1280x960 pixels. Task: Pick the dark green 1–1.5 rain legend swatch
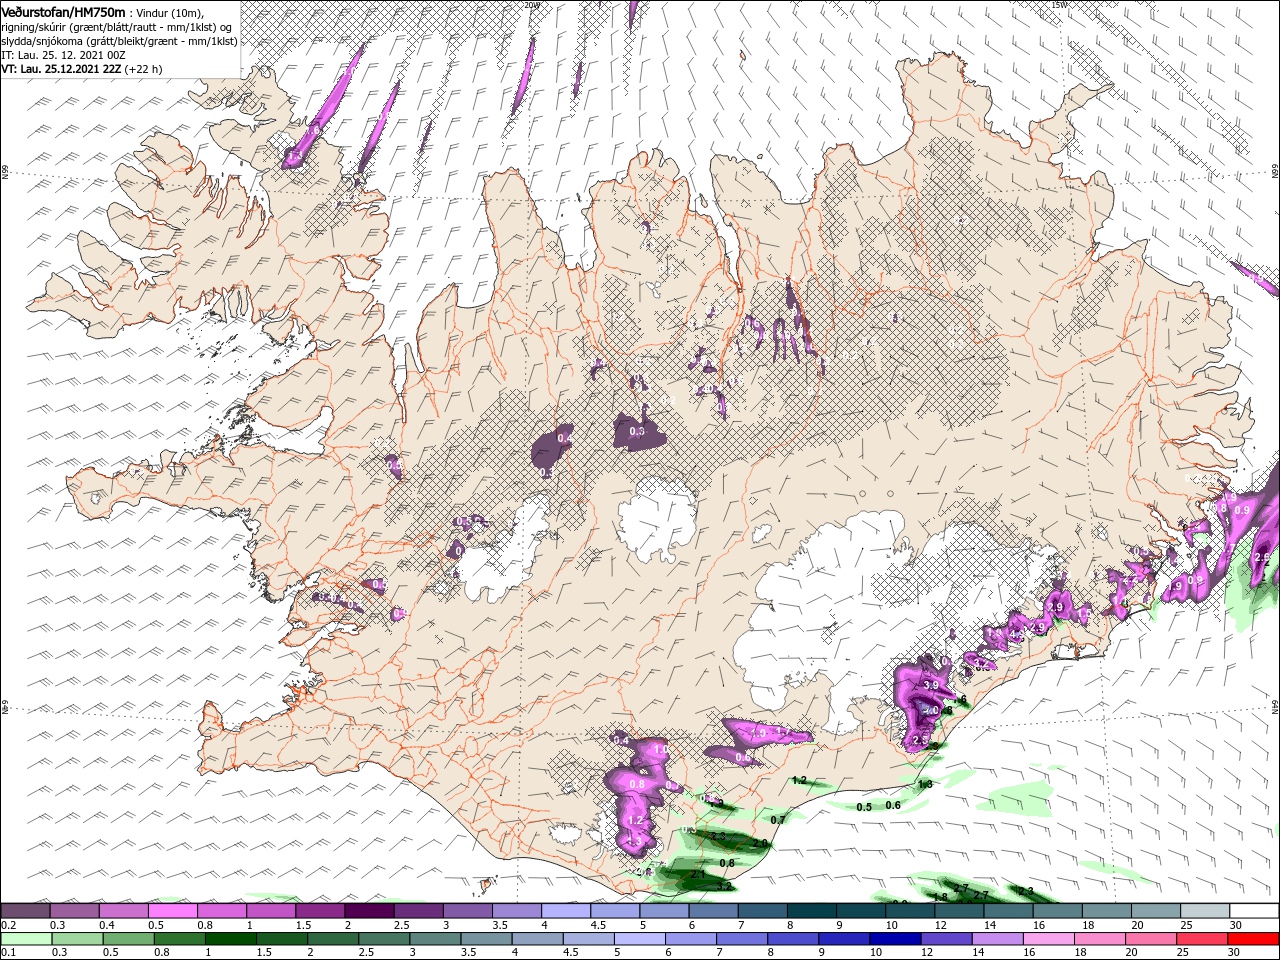click(x=230, y=939)
